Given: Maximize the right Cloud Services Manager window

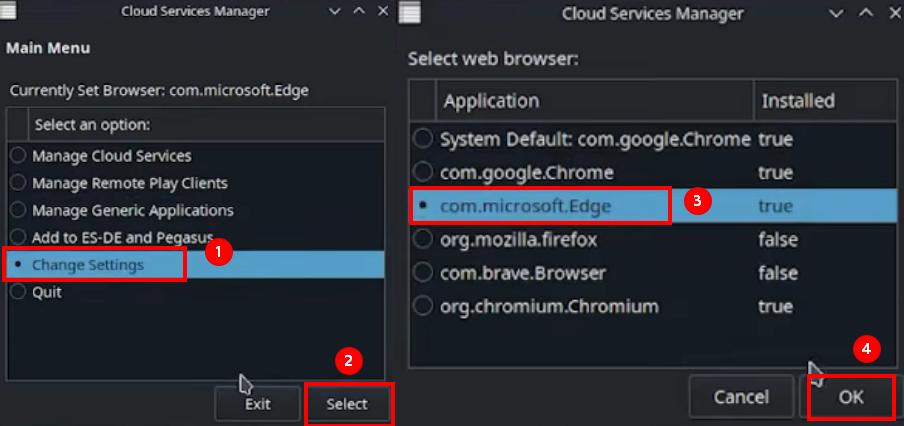Looking at the screenshot, I should [x=866, y=13].
